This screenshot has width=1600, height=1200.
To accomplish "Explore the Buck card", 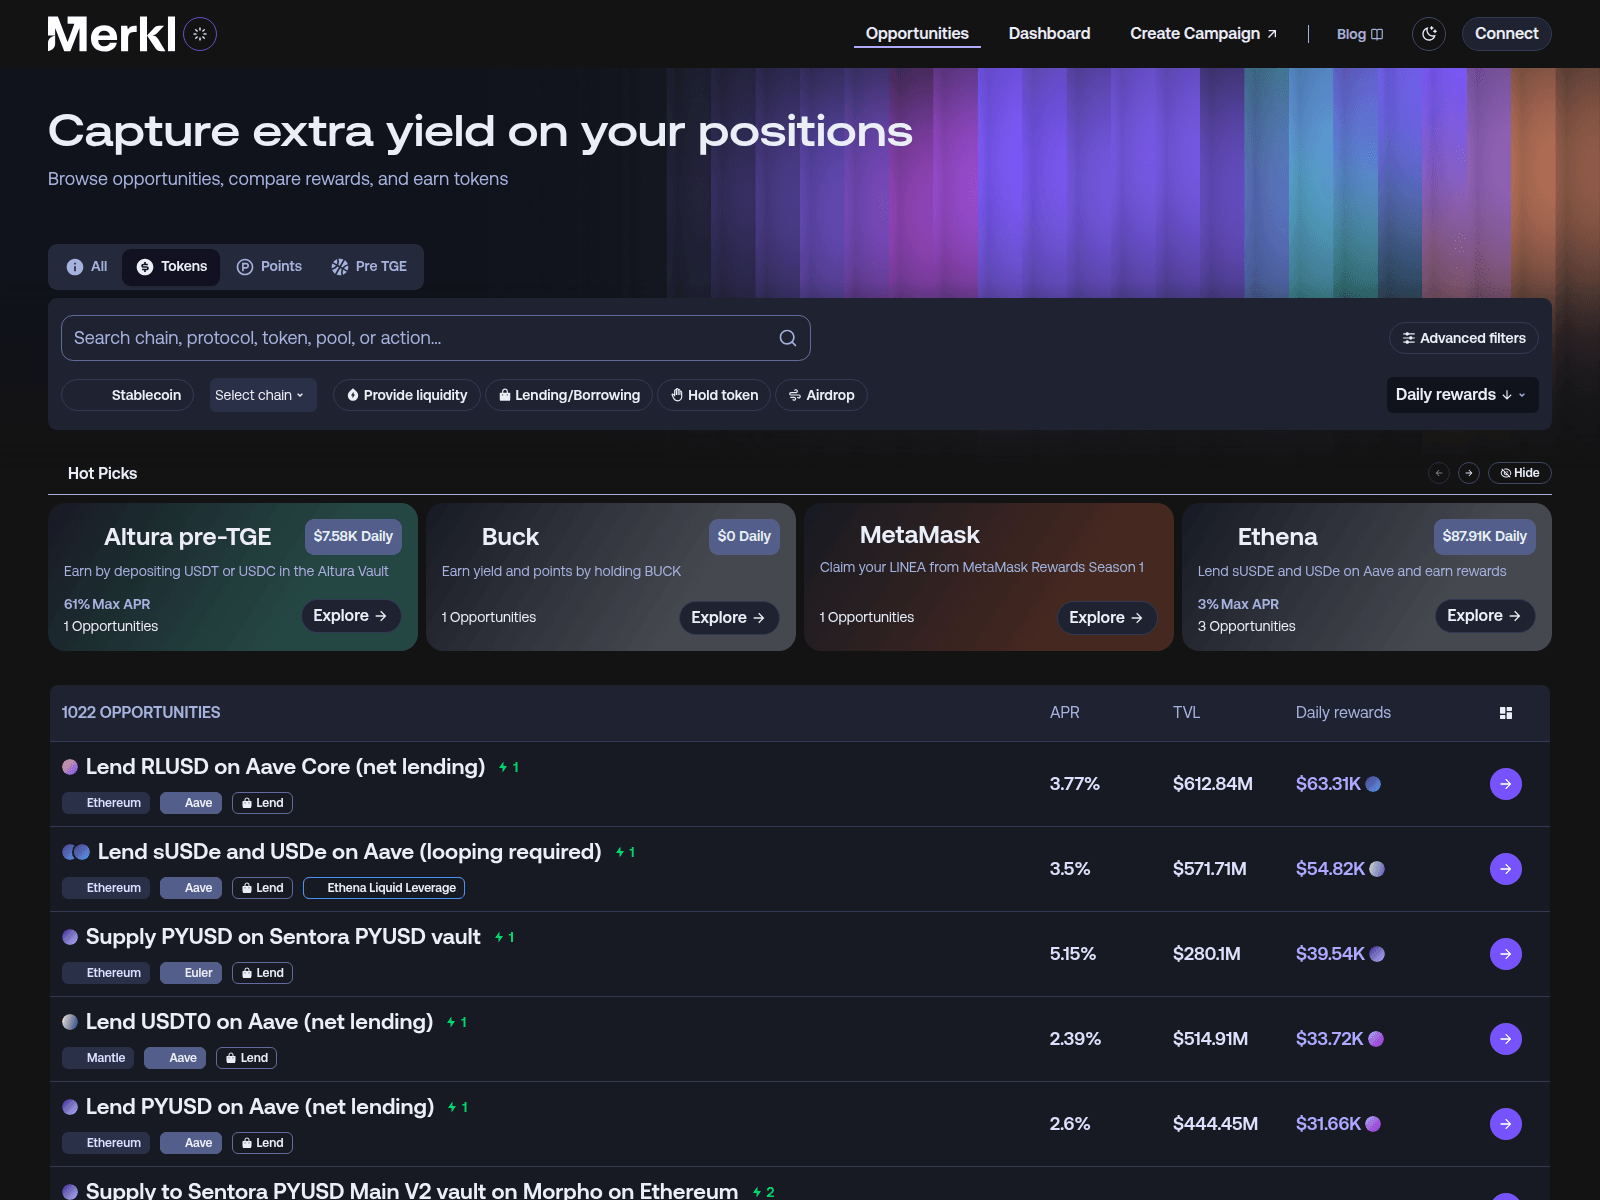I will click(x=729, y=618).
